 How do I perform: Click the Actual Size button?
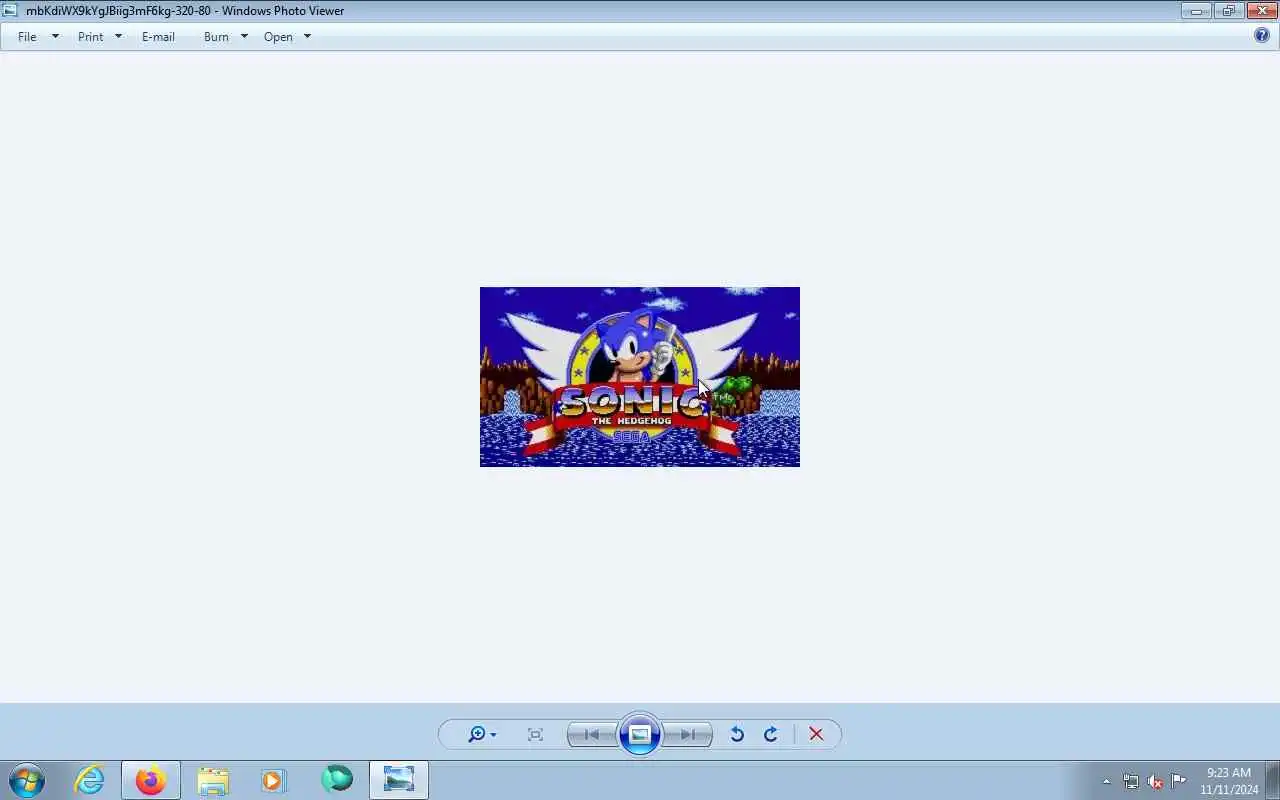535,734
